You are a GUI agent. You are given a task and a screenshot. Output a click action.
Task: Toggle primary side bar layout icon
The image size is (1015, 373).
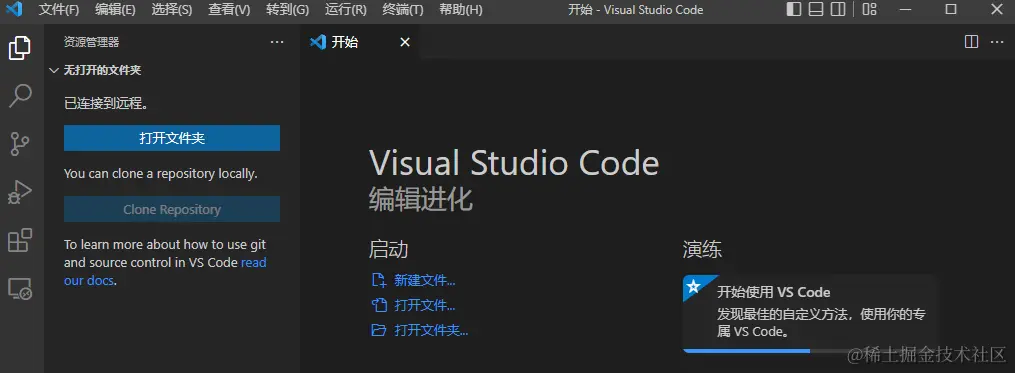tap(793, 9)
